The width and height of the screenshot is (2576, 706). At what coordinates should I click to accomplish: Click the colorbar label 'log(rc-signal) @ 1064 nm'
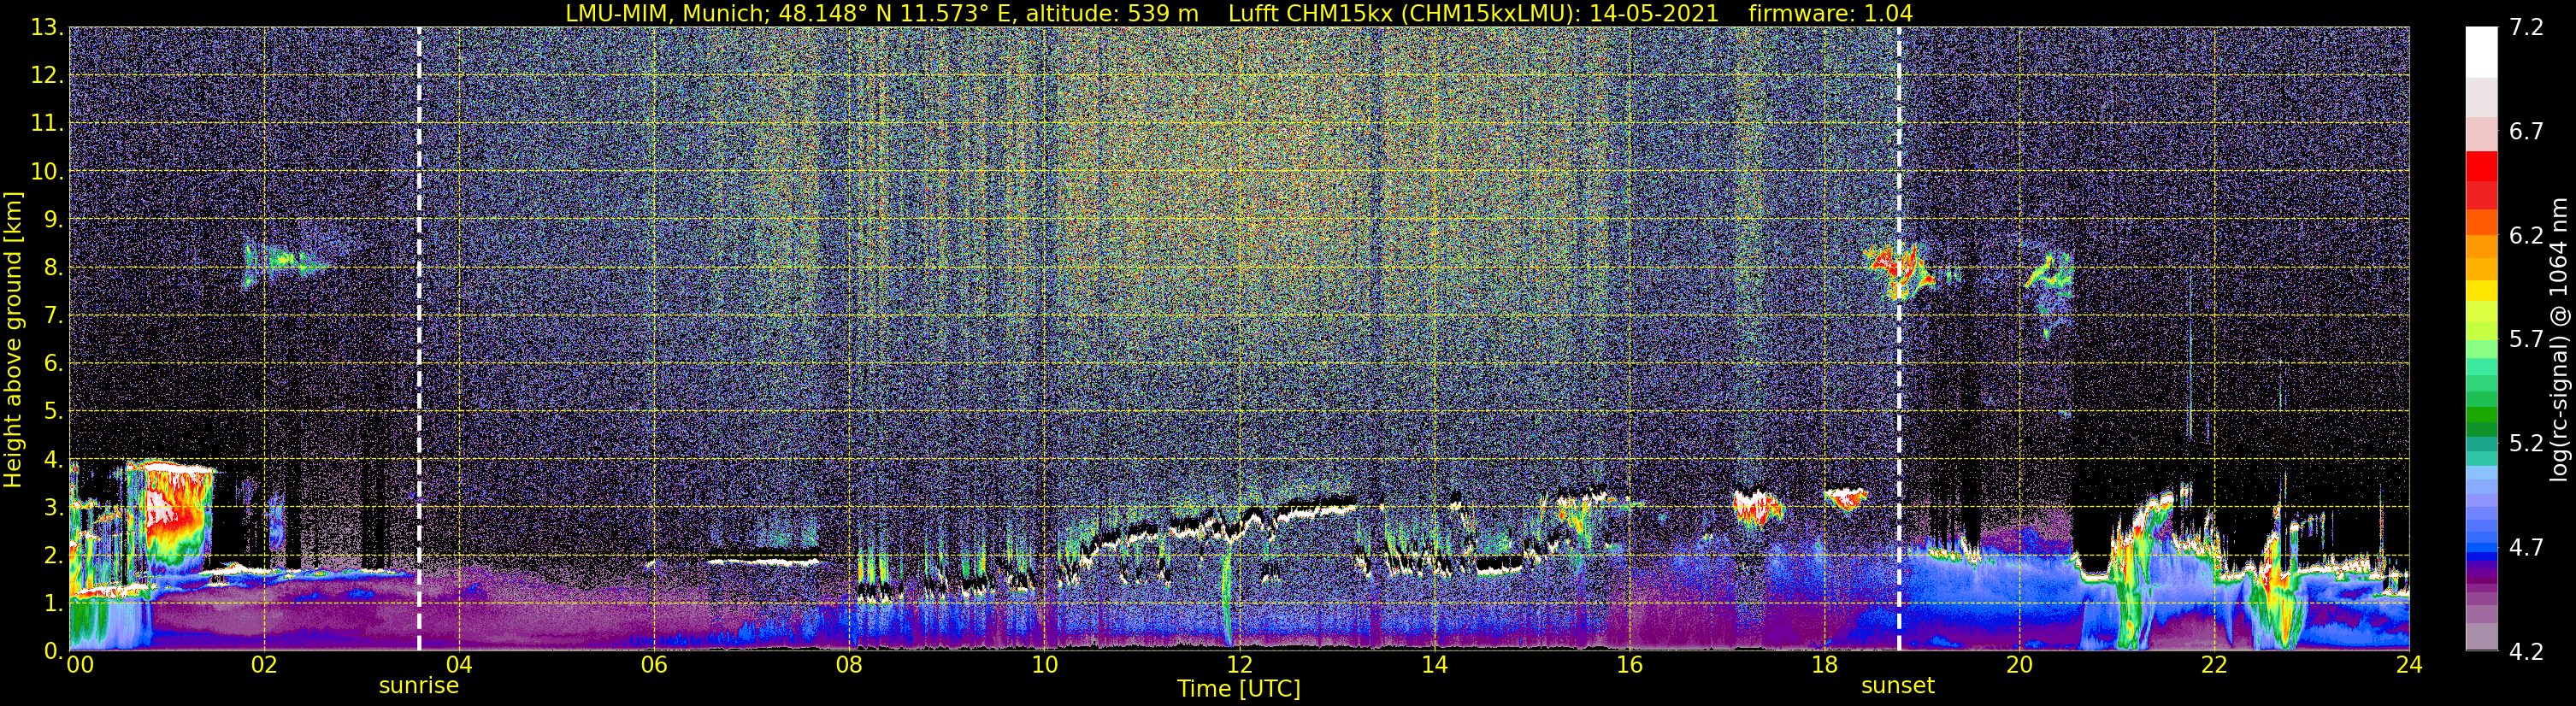(x=2560, y=339)
